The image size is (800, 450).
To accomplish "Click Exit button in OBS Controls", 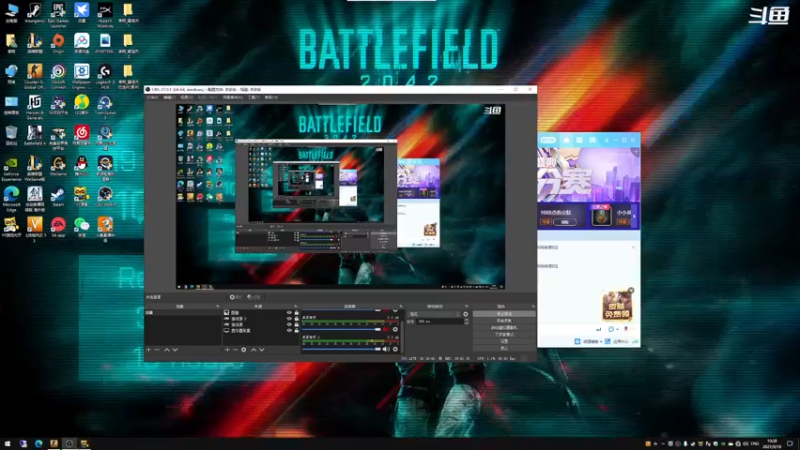I will tap(504, 348).
